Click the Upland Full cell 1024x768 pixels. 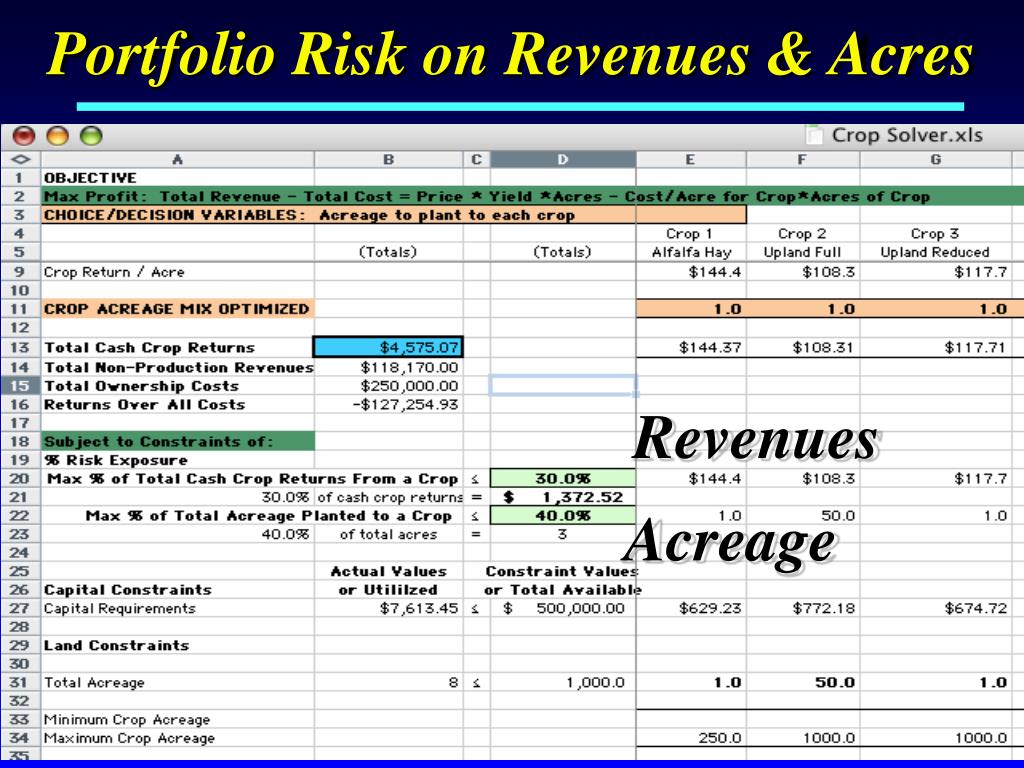[x=803, y=252]
